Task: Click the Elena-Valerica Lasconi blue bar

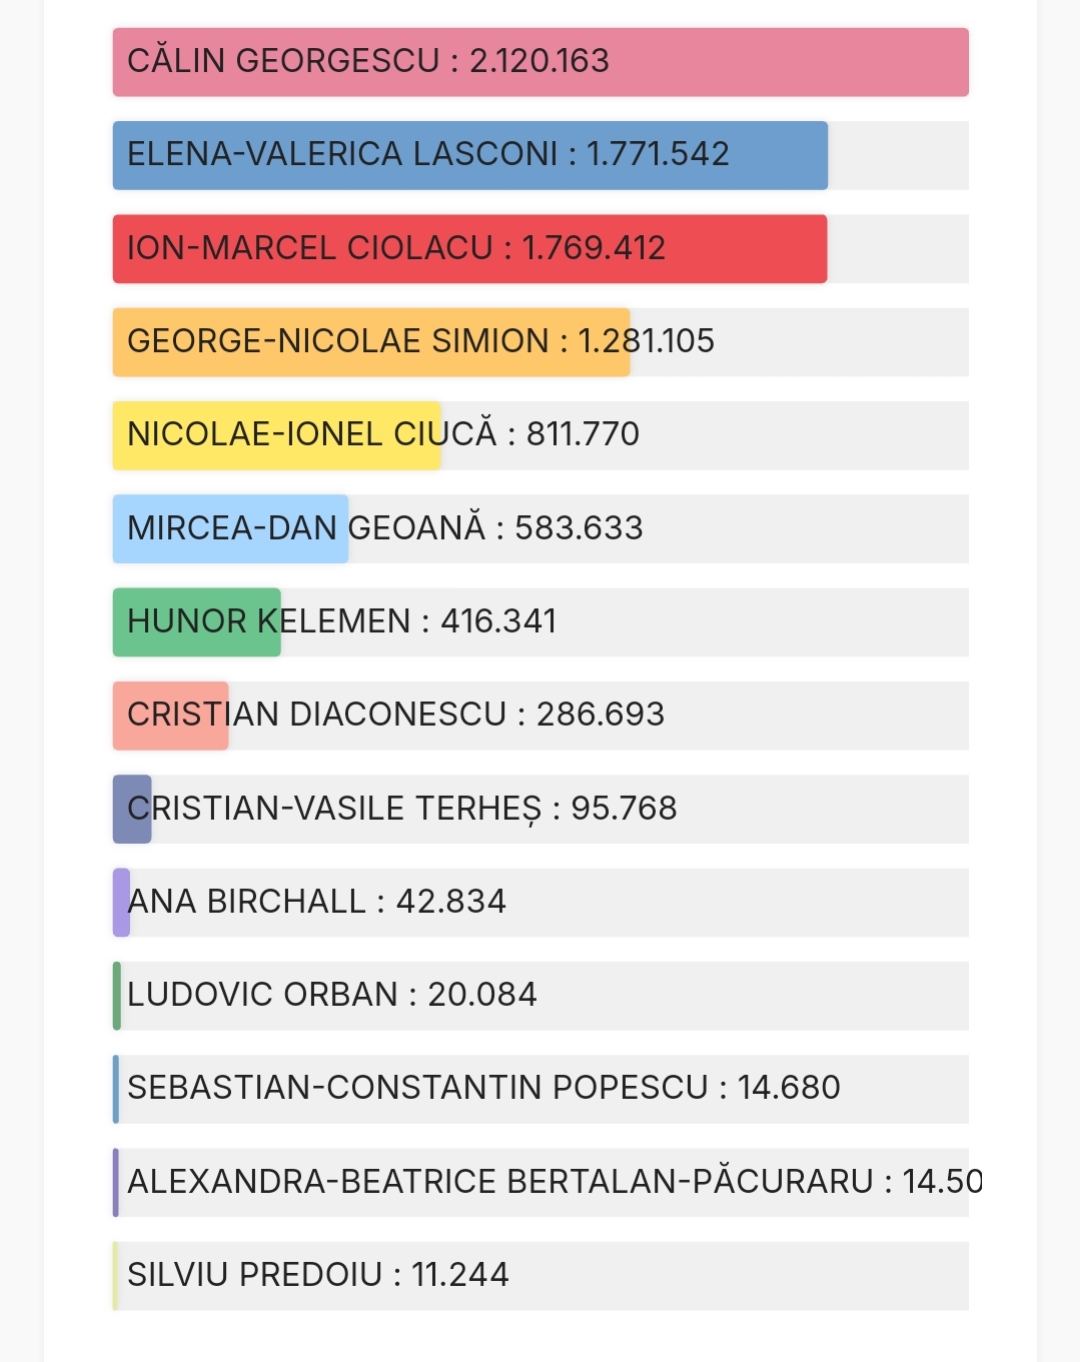Action: [470, 155]
